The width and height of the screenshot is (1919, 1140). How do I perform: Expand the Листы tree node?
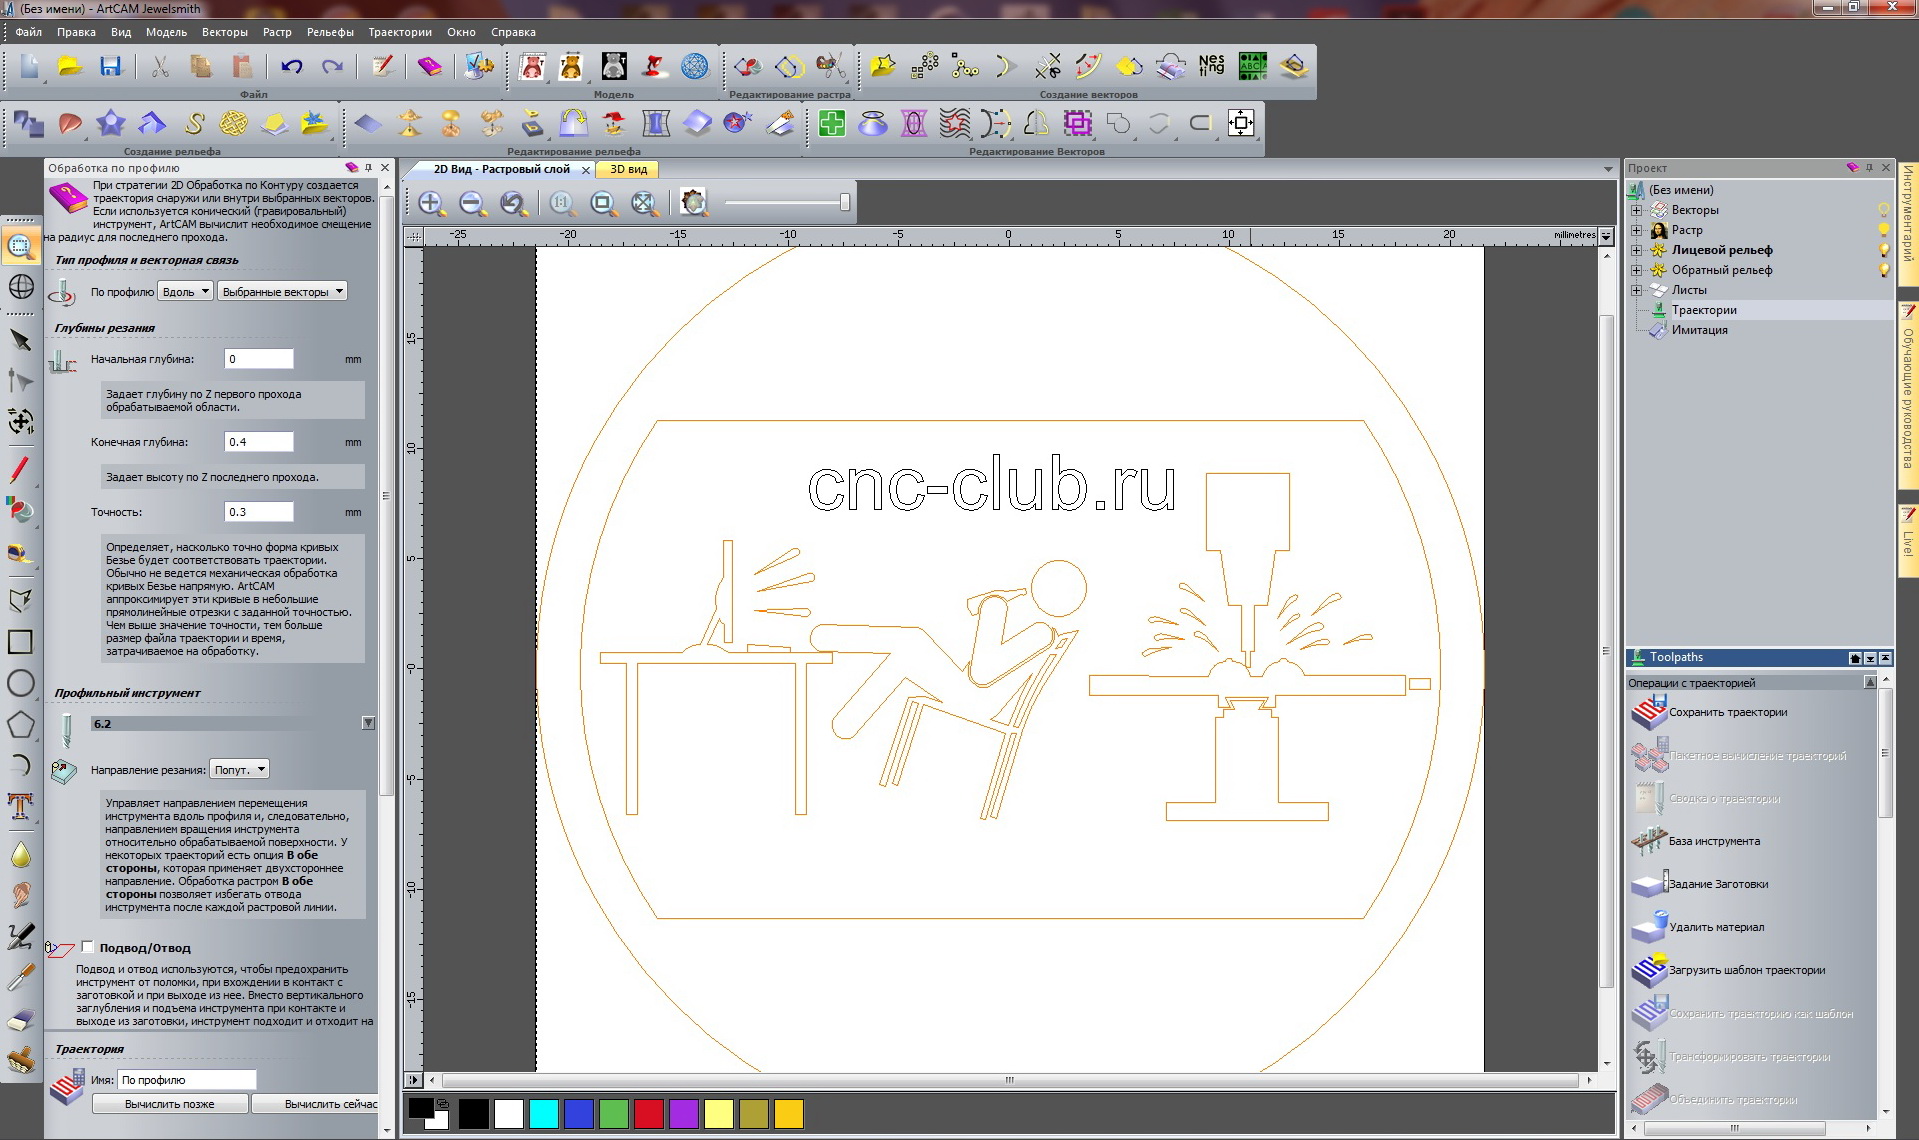point(1637,290)
